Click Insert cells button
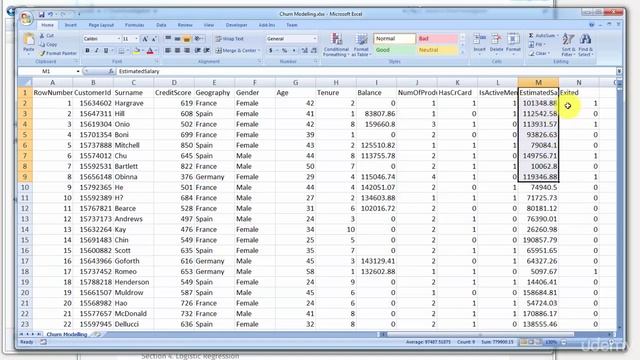Viewport: 640px width, 360px height. (479, 44)
